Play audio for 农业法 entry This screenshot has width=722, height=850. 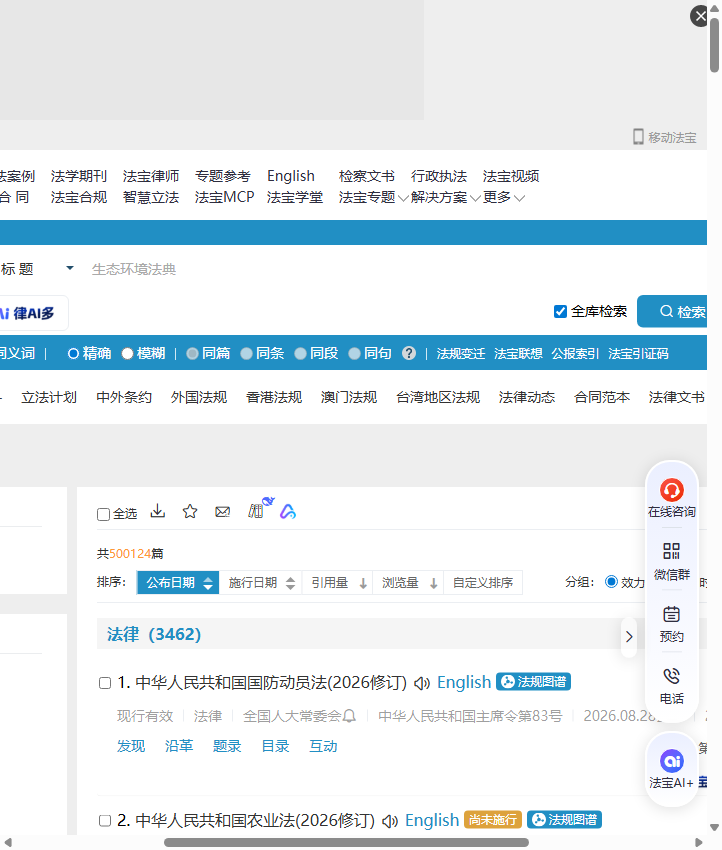coord(390,821)
